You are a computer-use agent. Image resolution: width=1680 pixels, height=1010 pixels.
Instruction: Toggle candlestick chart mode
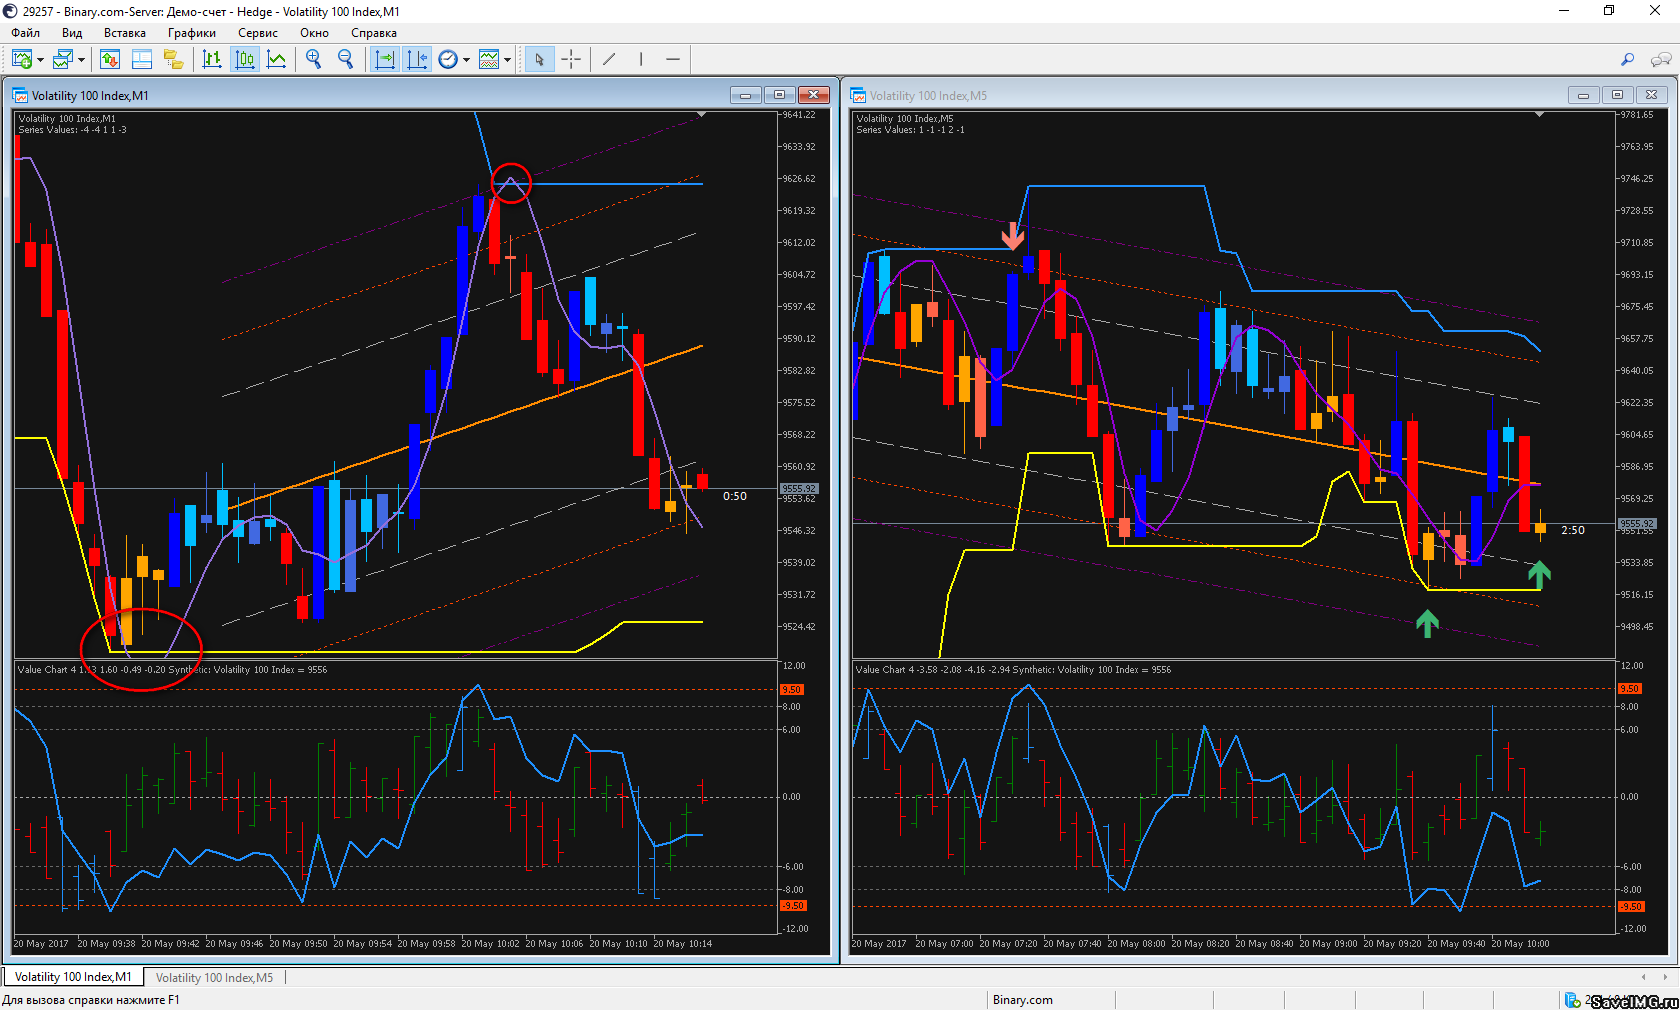pyautogui.click(x=245, y=60)
